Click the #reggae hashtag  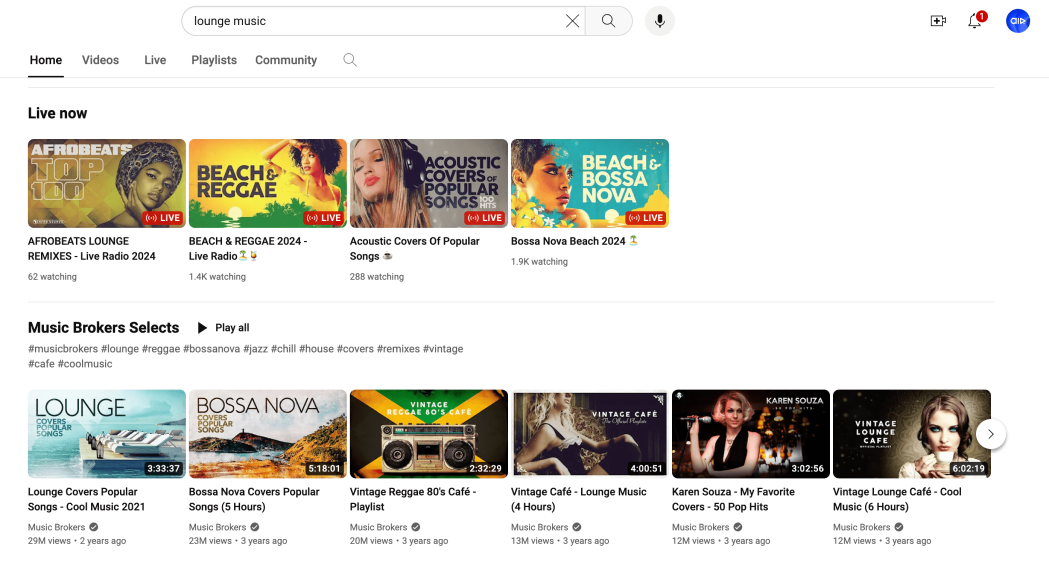161,349
